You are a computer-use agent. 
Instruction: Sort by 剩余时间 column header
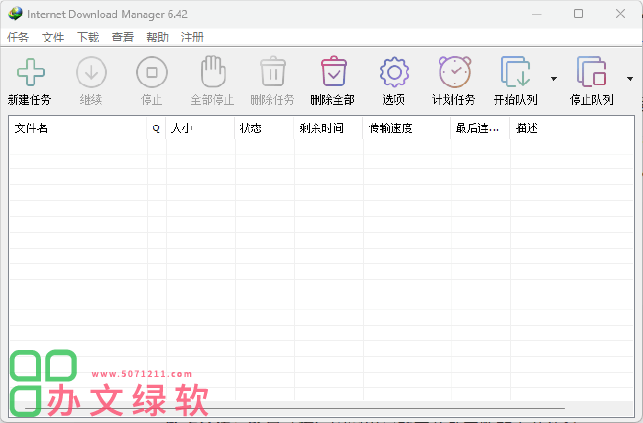[x=328, y=128]
